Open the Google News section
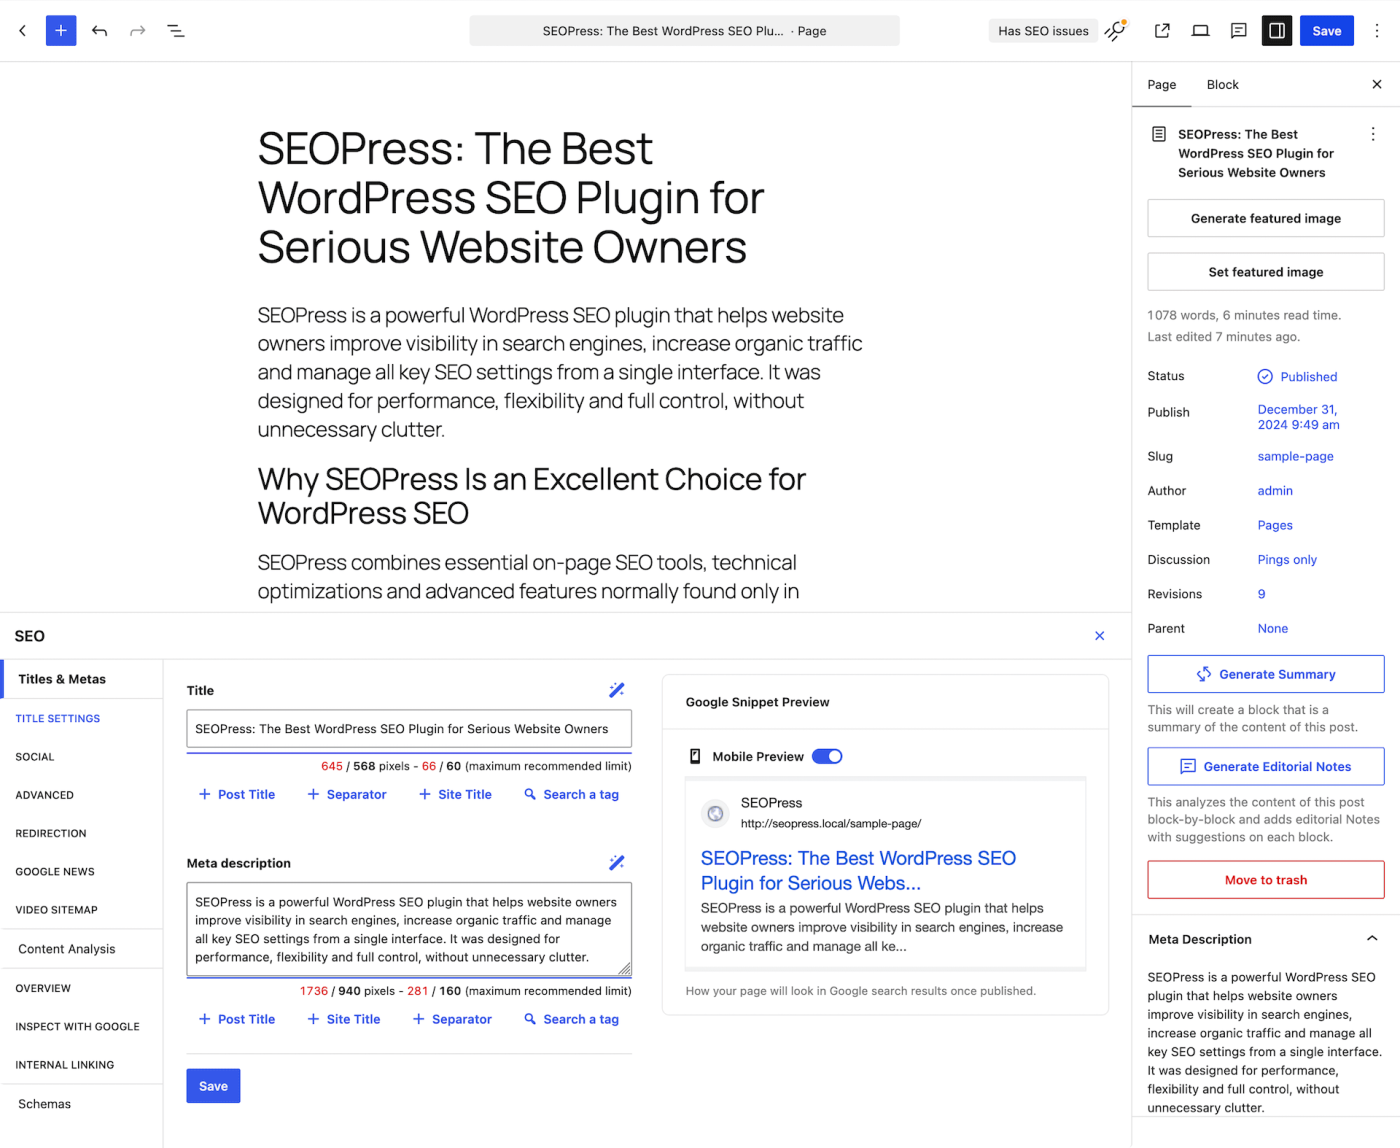The image size is (1400, 1148). (55, 872)
